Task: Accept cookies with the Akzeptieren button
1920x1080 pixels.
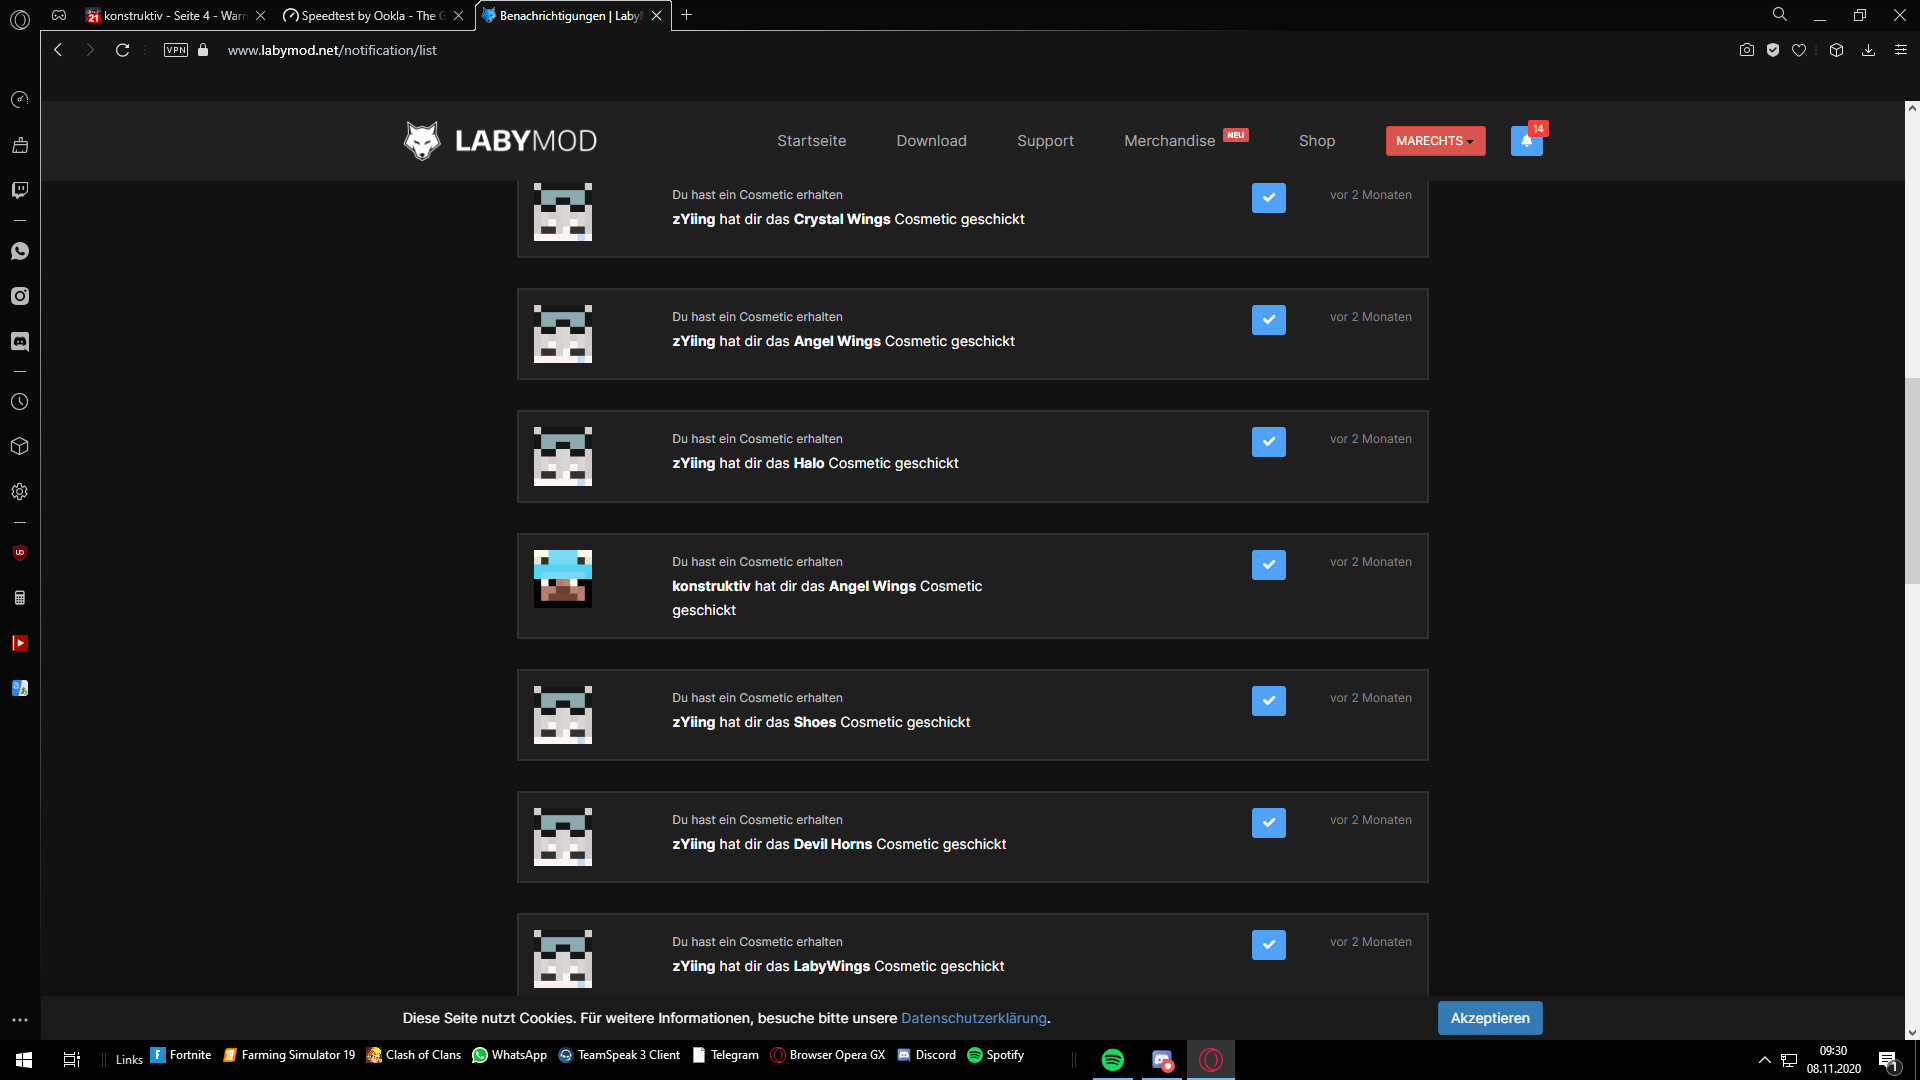Action: coord(1490,1018)
